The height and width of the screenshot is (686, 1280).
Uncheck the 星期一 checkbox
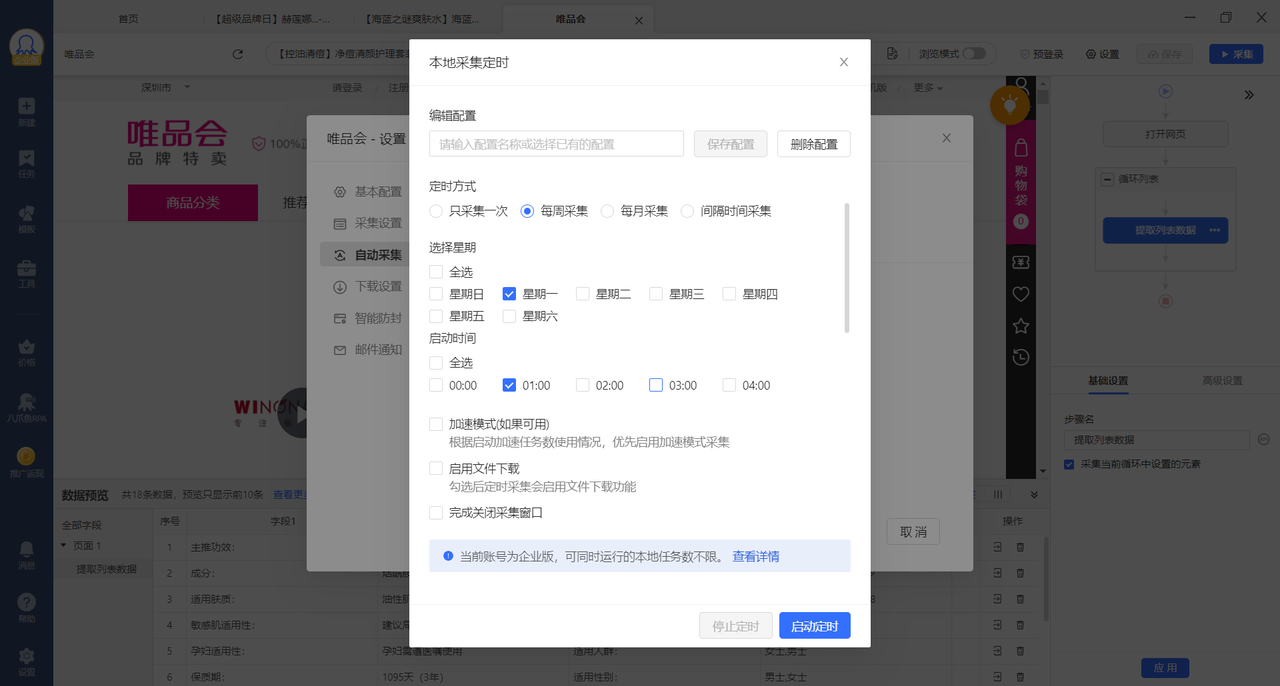[x=509, y=294]
